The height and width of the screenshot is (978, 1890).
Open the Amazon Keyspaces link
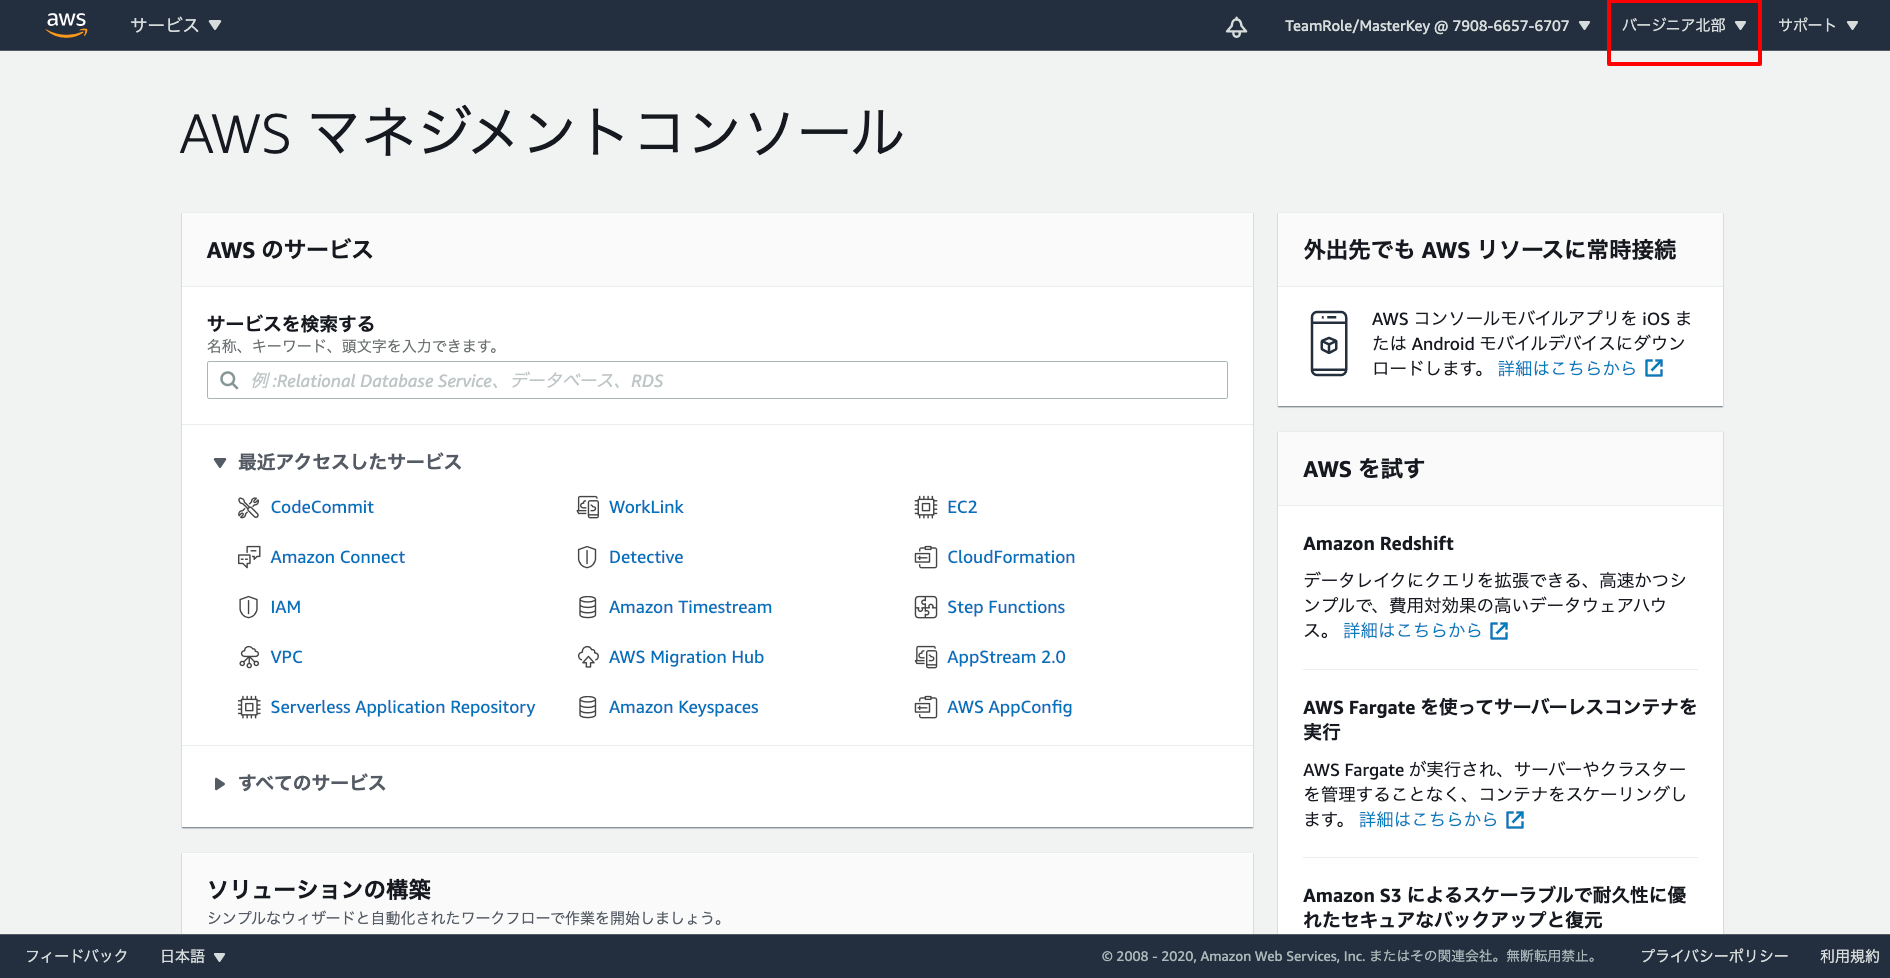[684, 707]
